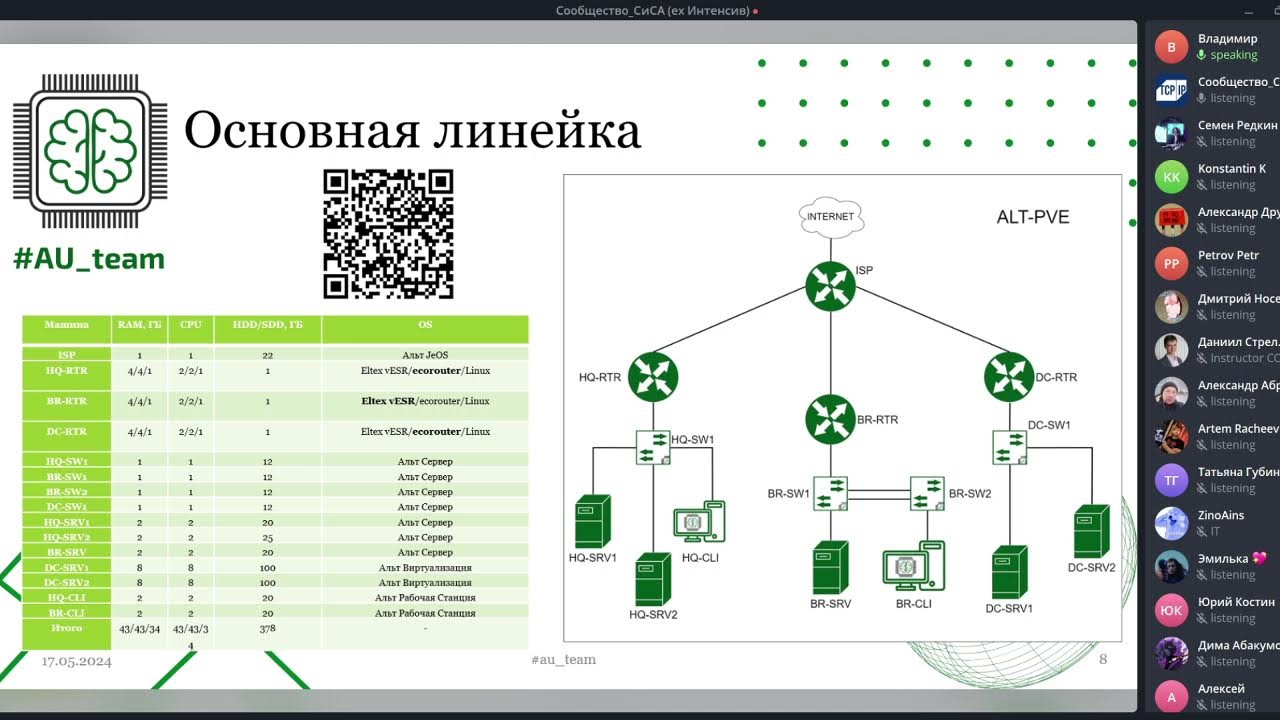Click ZinoAins's avatar
This screenshot has width=1280, height=720.
pyautogui.click(x=1171, y=524)
